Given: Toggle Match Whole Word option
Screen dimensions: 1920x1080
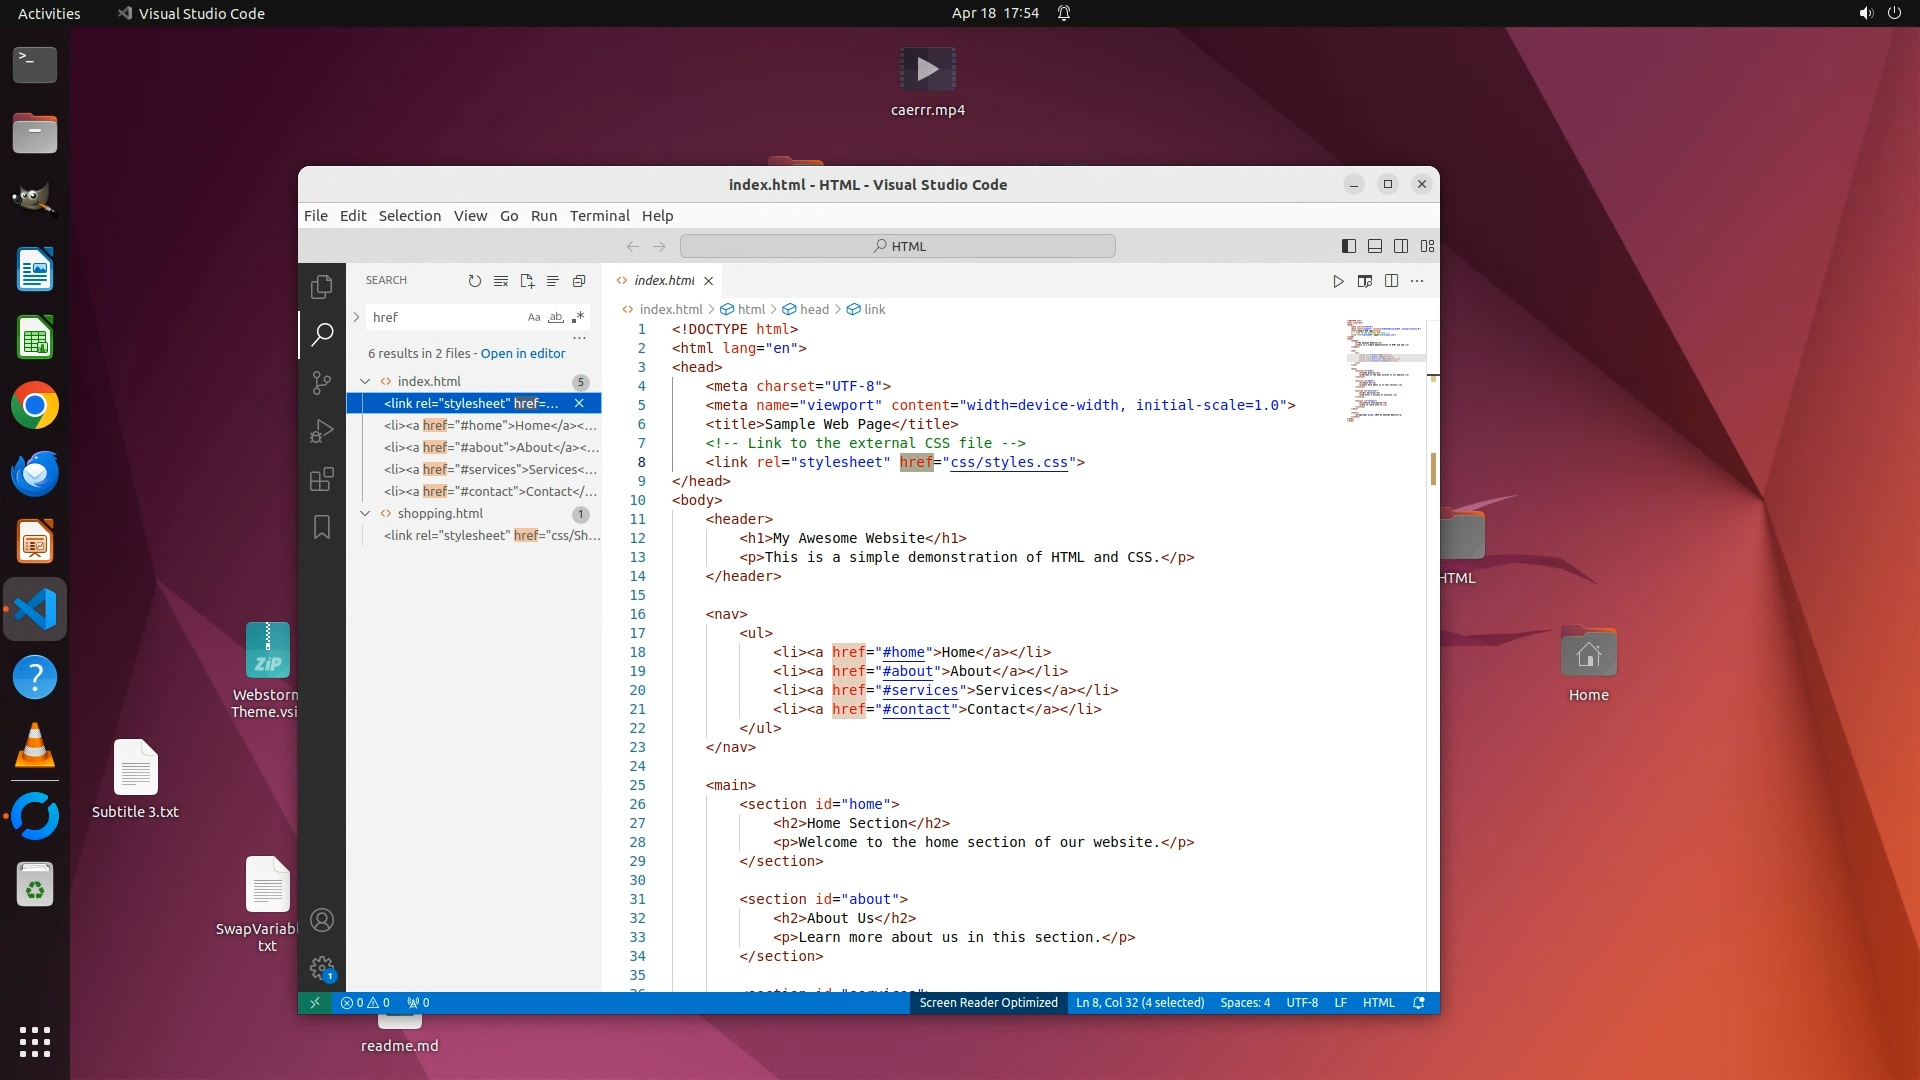Looking at the screenshot, I should pyautogui.click(x=556, y=317).
